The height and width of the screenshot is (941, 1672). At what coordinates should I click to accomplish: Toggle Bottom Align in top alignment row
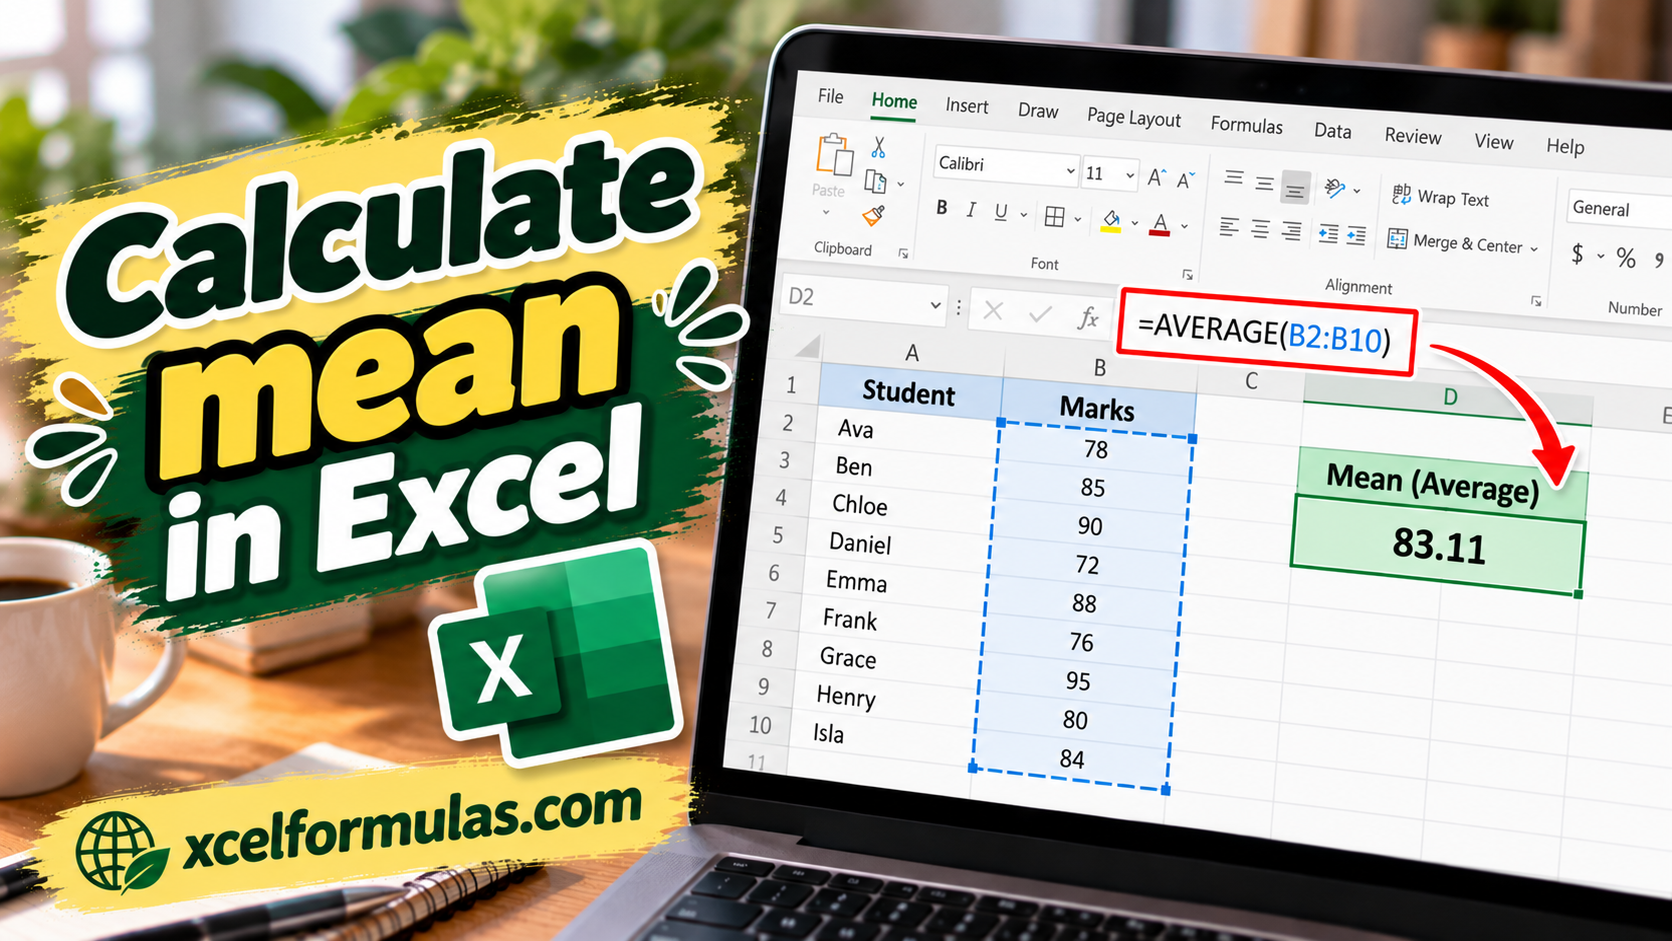click(x=1295, y=187)
